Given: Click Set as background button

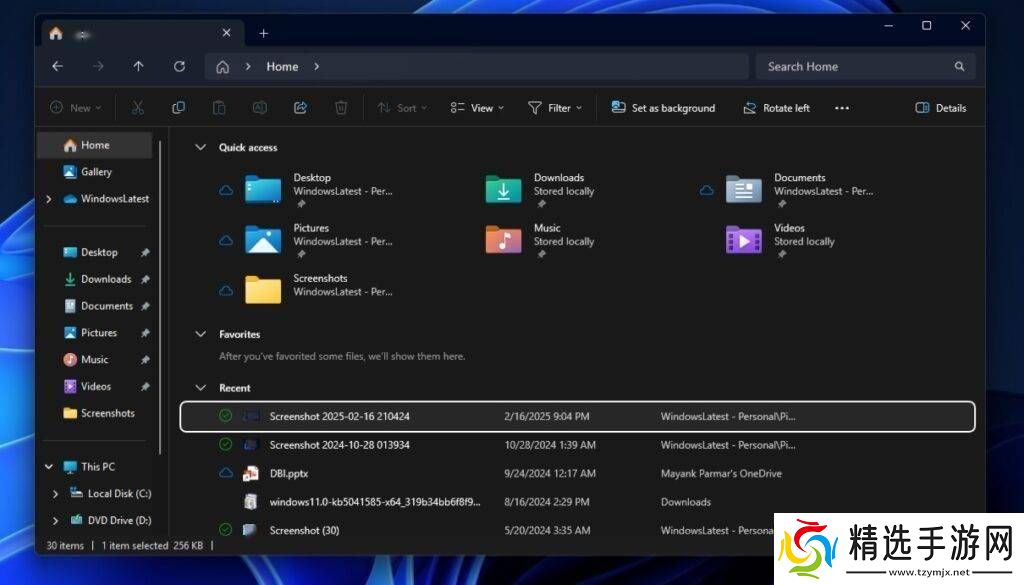Looking at the screenshot, I should (663, 108).
